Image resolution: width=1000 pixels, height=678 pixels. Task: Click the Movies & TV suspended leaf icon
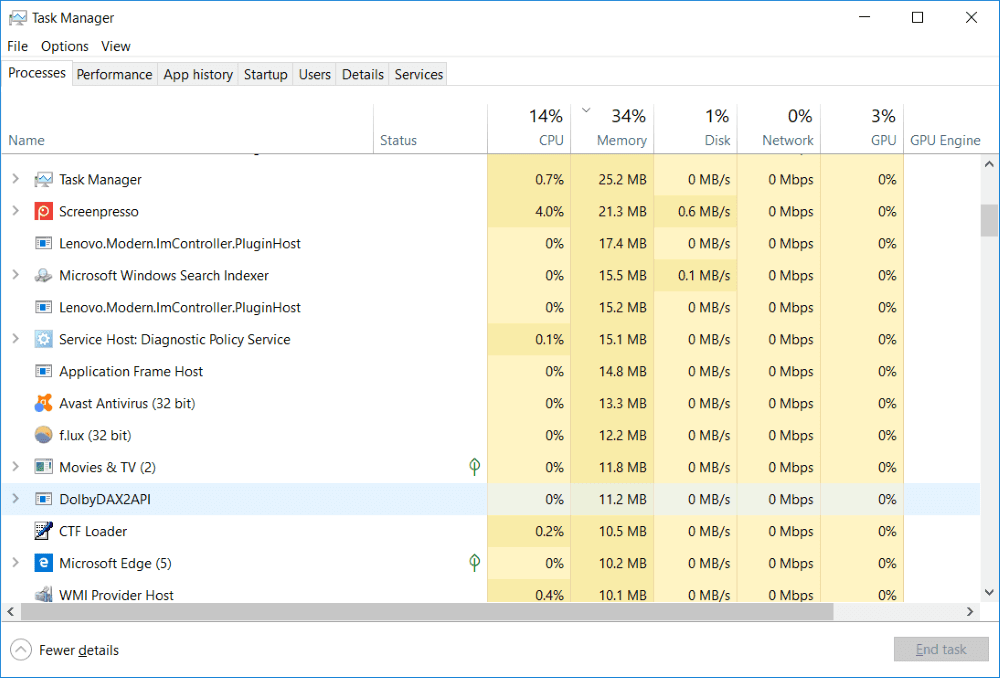pyautogui.click(x=474, y=467)
